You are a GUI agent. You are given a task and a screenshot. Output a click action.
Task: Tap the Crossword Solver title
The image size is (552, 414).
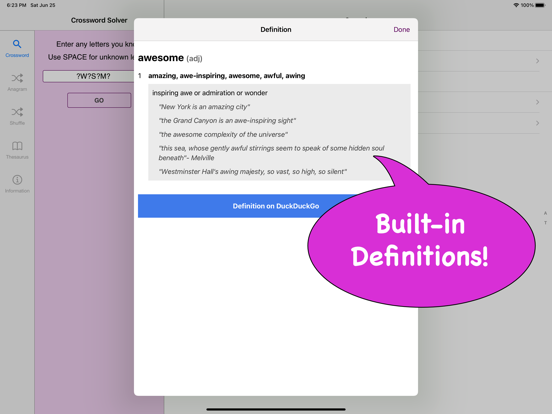coord(99,20)
